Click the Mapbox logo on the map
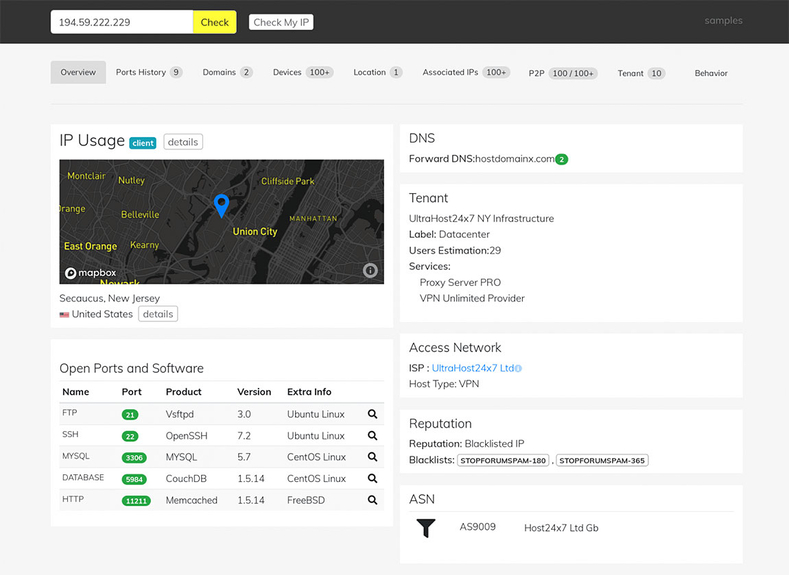The image size is (789, 575). coord(91,273)
